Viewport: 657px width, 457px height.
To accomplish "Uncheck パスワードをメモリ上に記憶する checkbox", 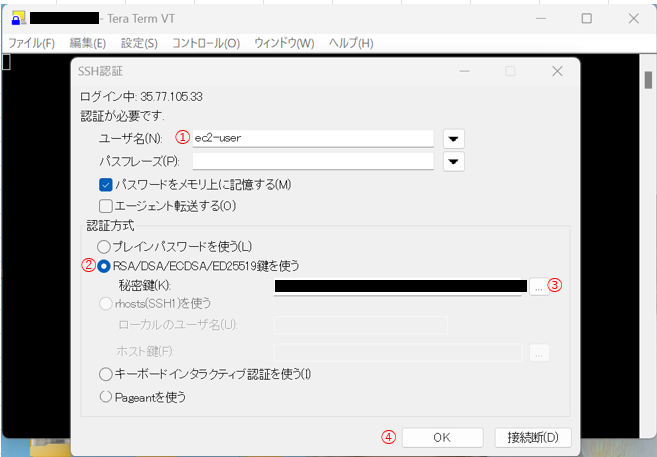I will (106, 185).
